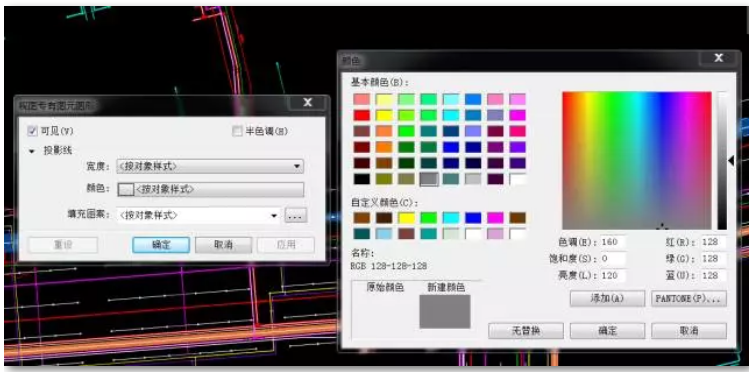Toggle the 可见 checkbox

click(x=33, y=131)
